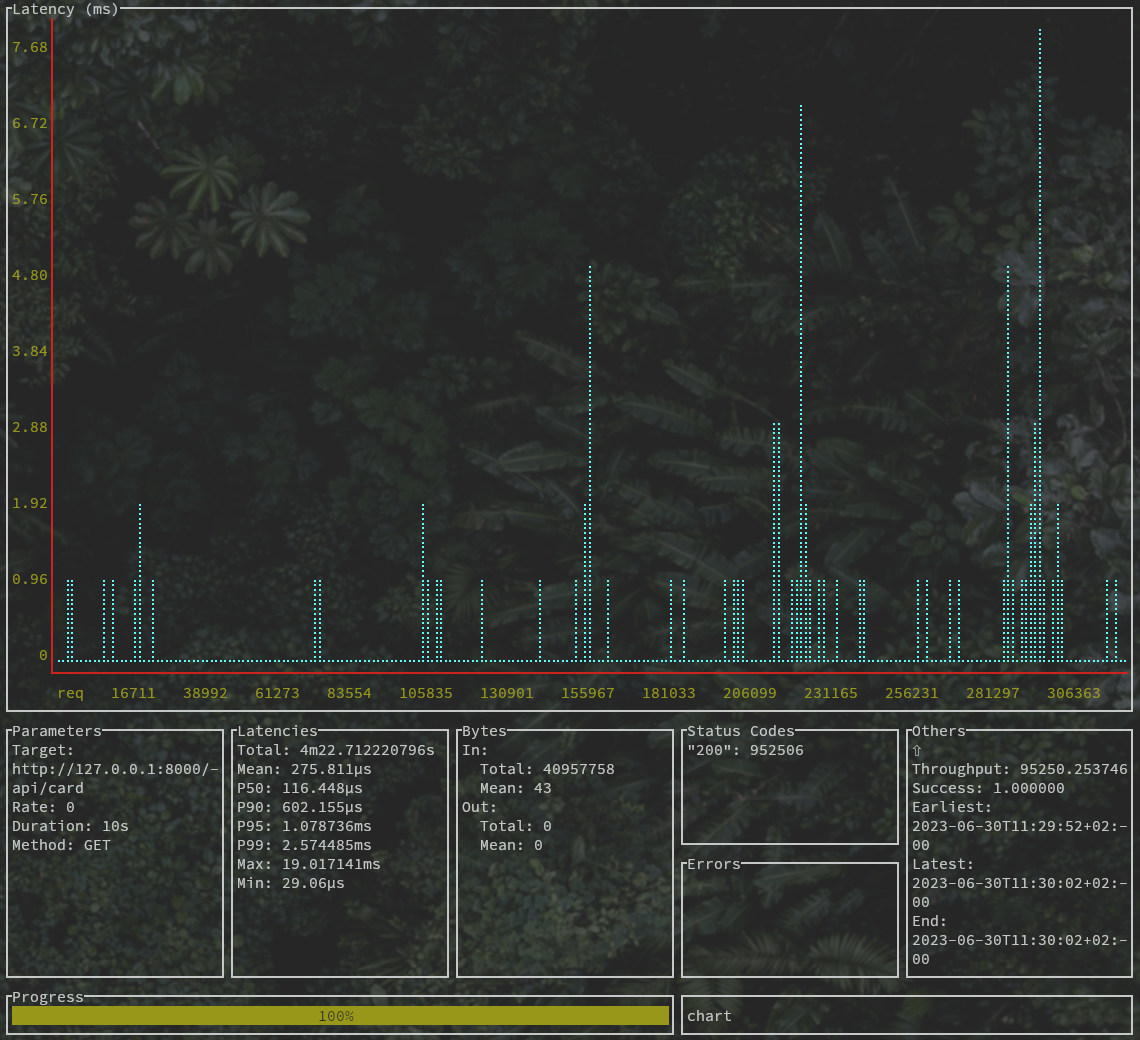Click the 206099 x-axis tick
Image resolution: width=1140 pixels, height=1040 pixels.
tap(750, 693)
